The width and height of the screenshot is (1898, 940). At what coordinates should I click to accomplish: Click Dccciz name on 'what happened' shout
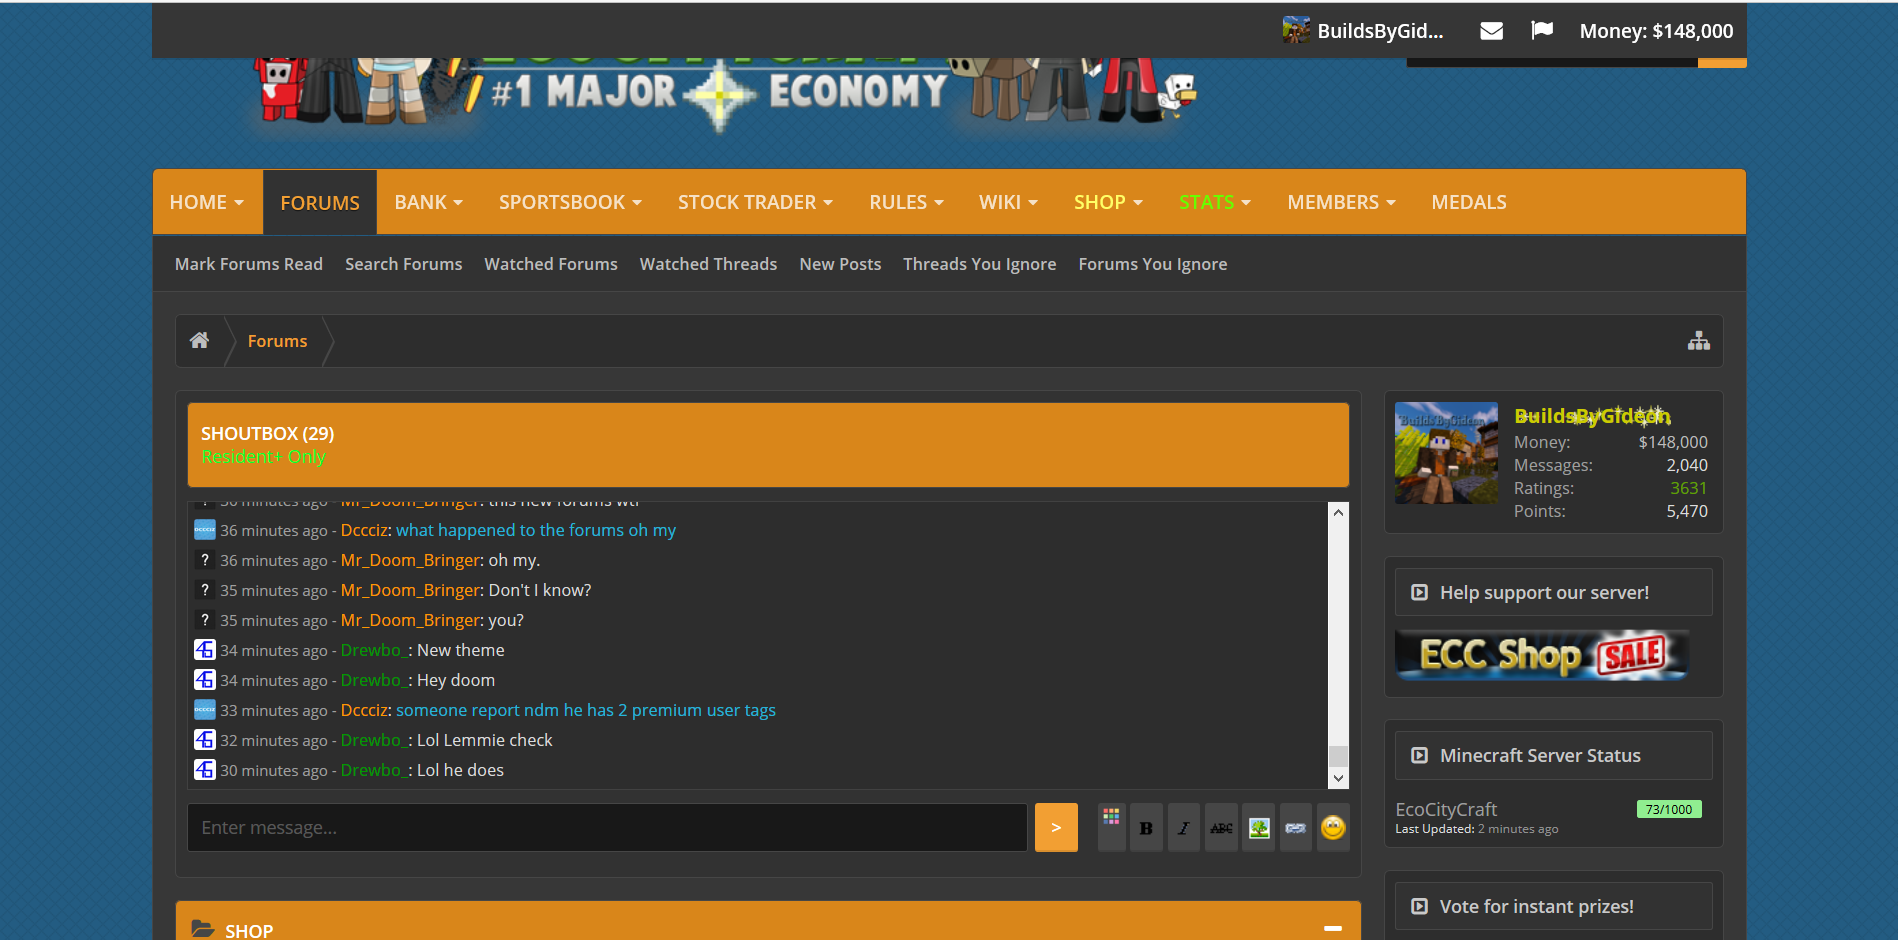pos(364,530)
